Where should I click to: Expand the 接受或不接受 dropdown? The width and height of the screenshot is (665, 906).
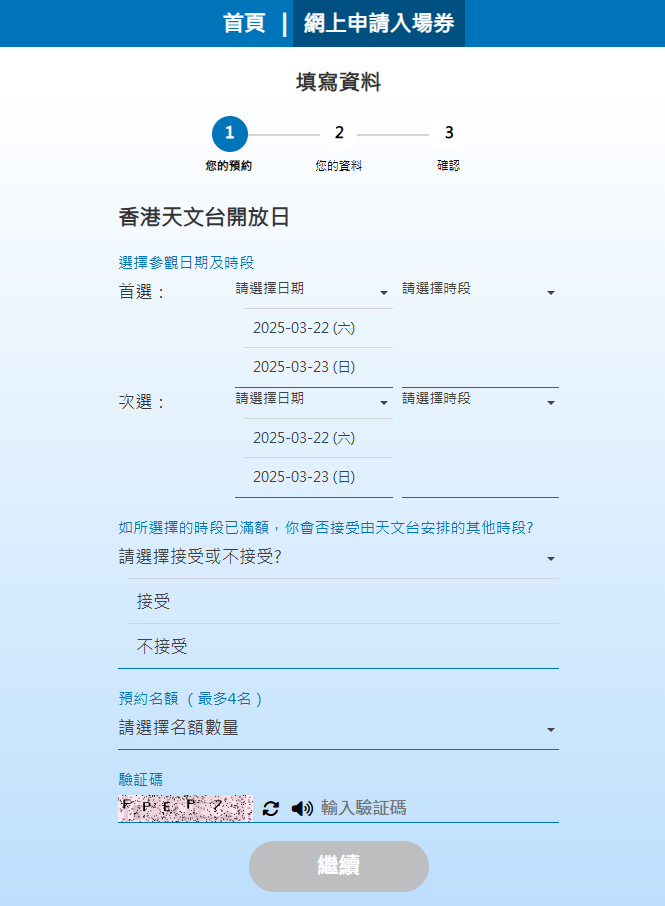338,557
